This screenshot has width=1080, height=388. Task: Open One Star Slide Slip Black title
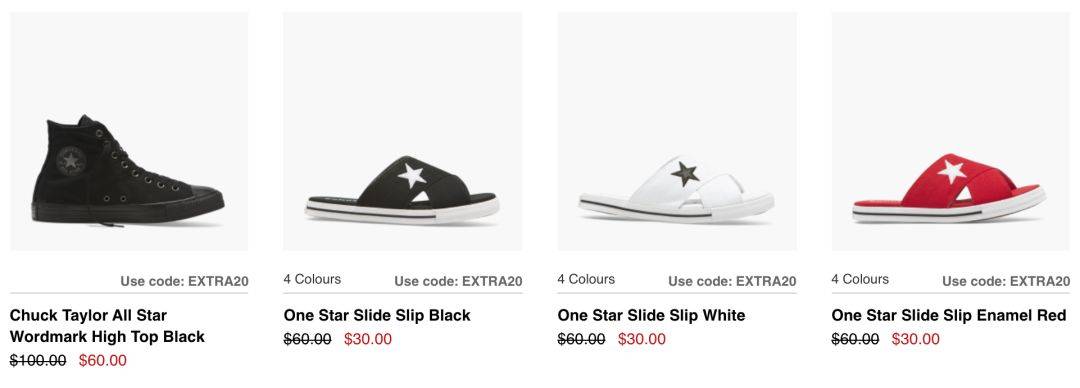point(377,316)
